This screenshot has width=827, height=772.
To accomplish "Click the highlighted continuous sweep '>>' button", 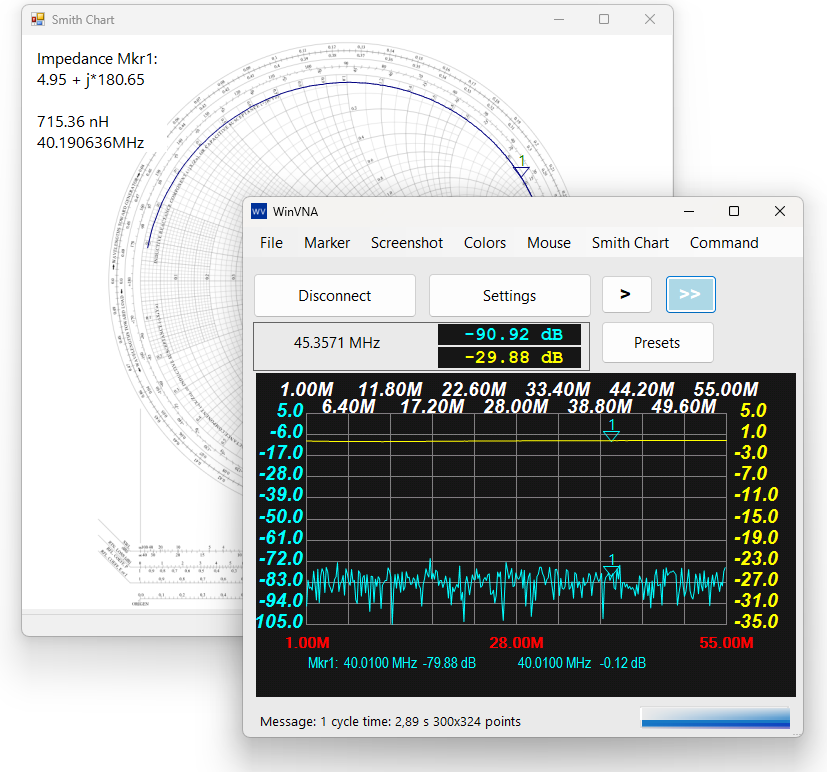I will pyautogui.click(x=690, y=294).
